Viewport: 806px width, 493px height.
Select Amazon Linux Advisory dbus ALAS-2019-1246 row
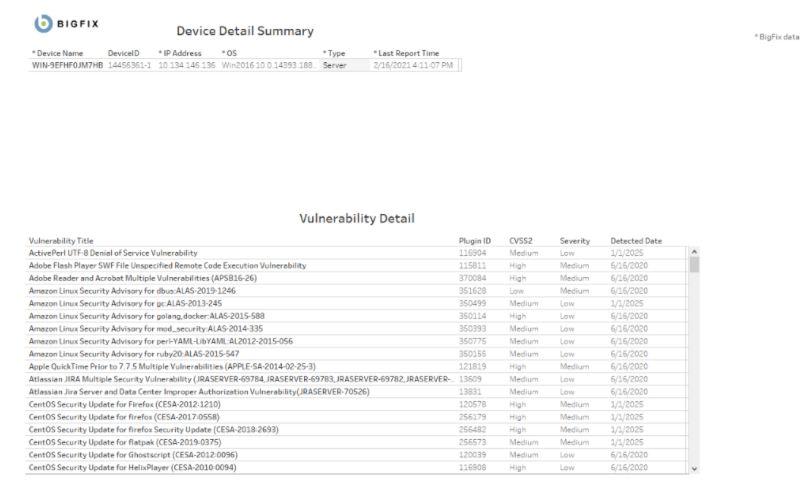(x=356, y=291)
